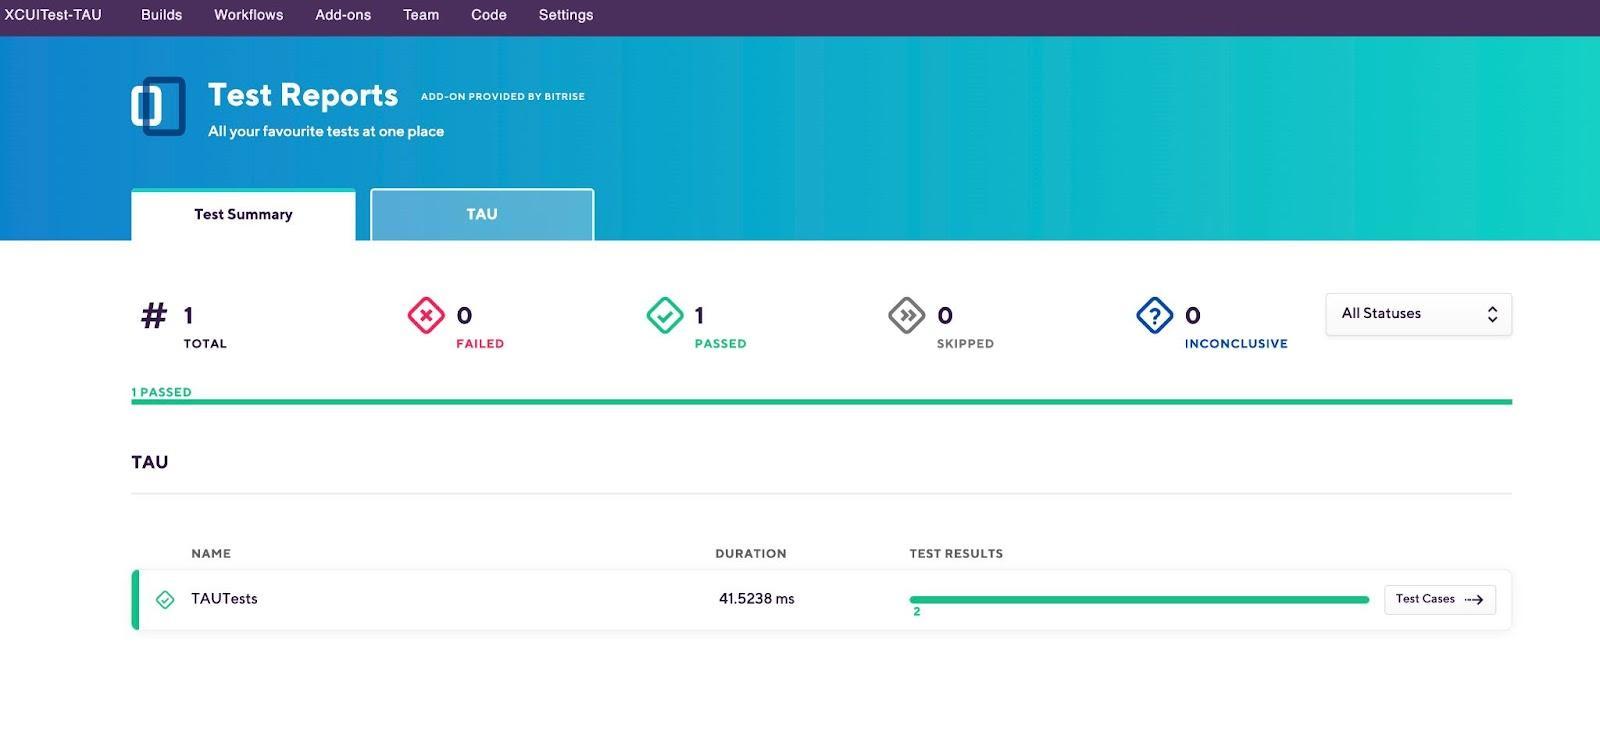
Task: Click the SKIPPED filter label
Action: coord(965,344)
